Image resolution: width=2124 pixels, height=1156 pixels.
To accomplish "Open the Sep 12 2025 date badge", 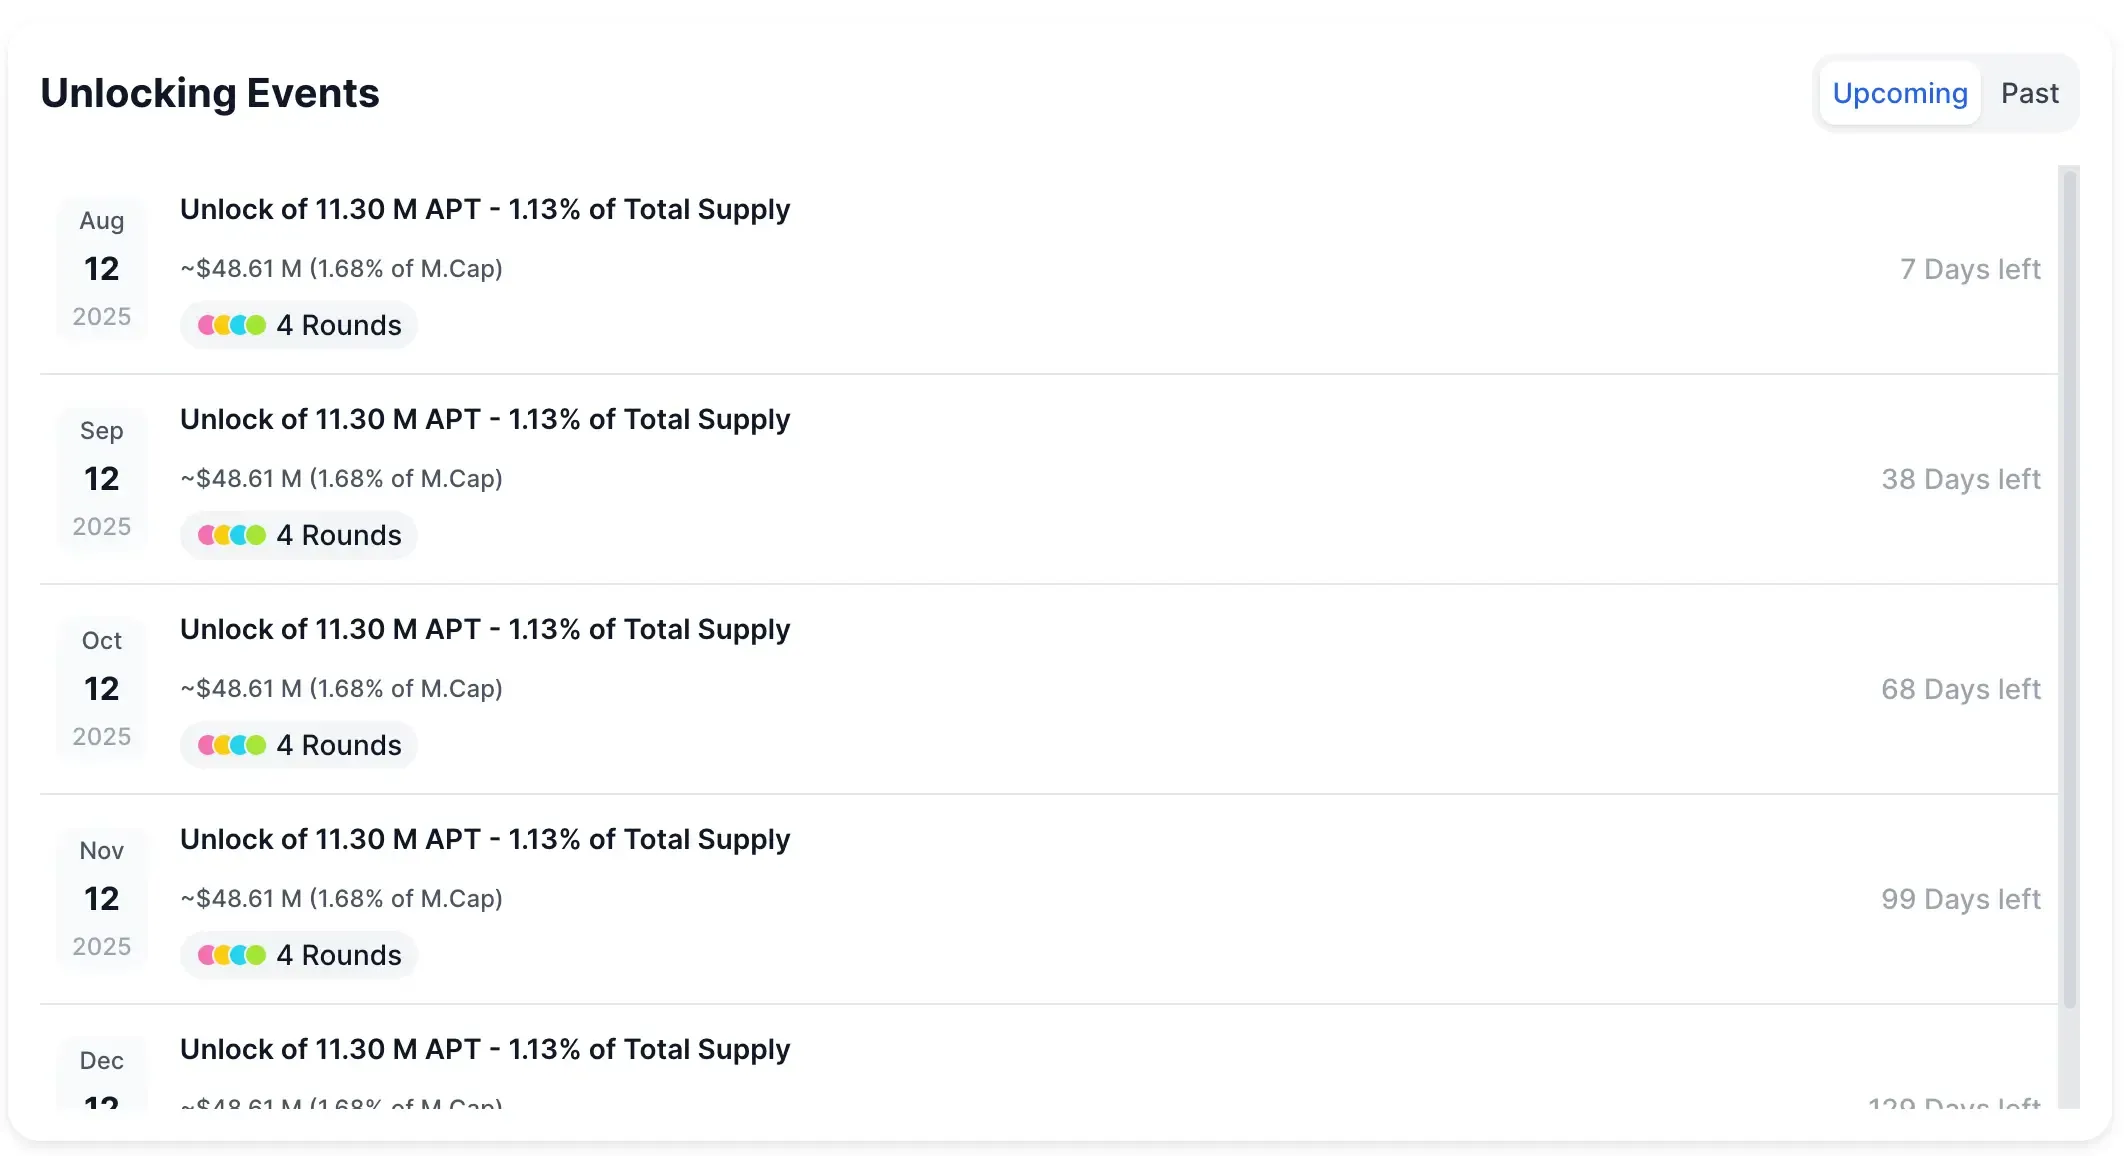I will coord(102,478).
